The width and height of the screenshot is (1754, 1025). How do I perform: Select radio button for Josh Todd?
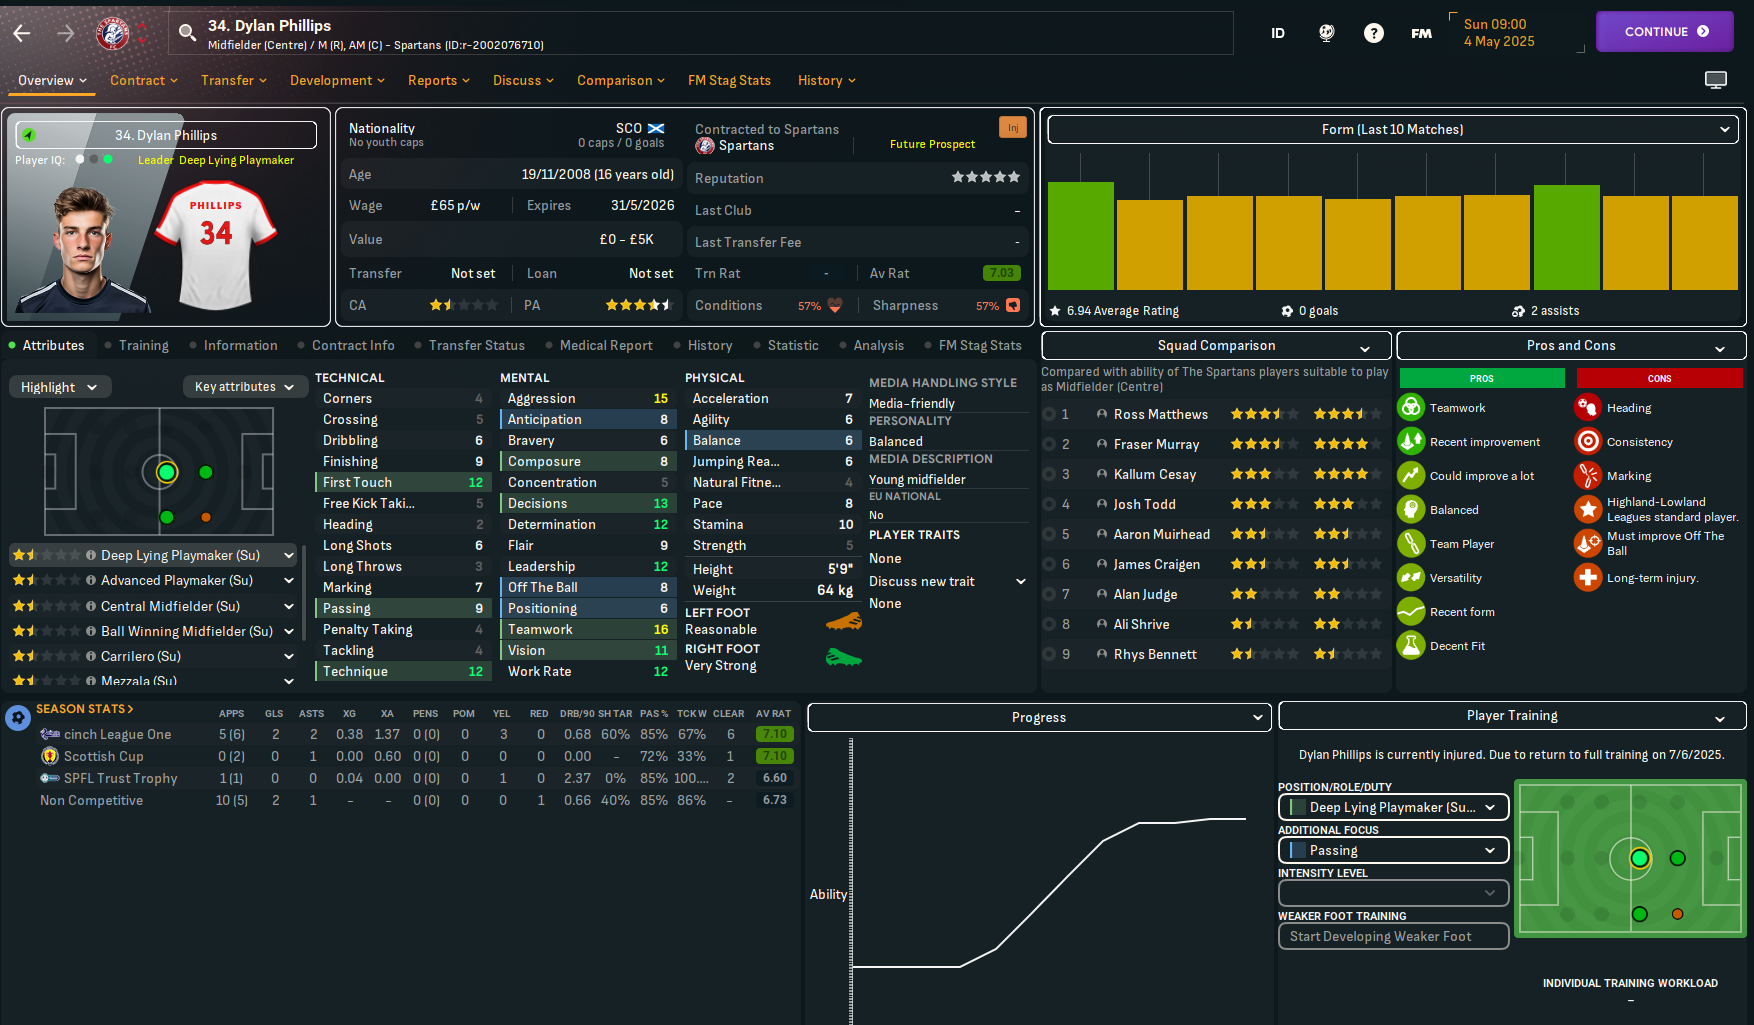click(x=1049, y=504)
